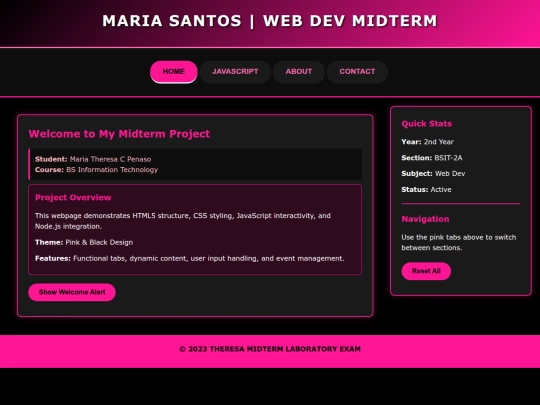The image size is (540, 405).
Task: Click the Course: BS Information Technology line
Action: pyautogui.click(x=96, y=170)
